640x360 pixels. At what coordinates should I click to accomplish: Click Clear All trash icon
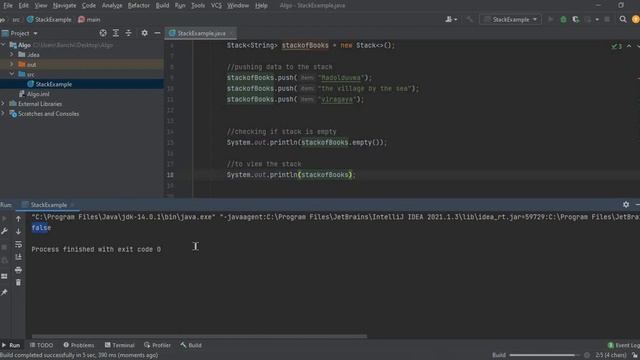[x=18, y=282]
